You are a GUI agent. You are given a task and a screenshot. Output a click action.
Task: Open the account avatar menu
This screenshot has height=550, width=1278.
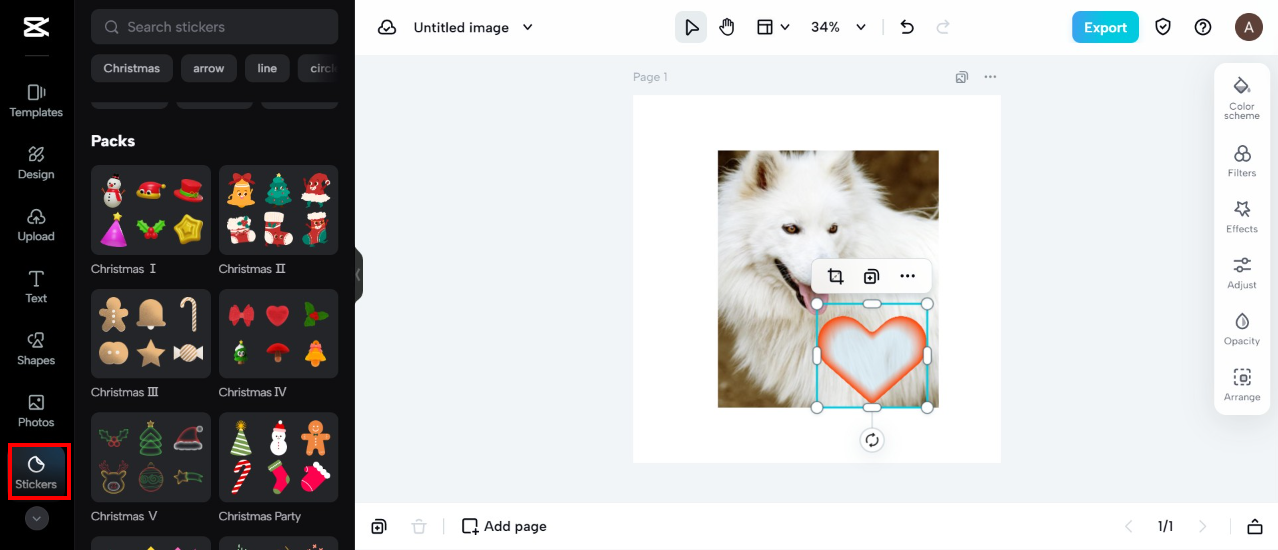(1248, 27)
